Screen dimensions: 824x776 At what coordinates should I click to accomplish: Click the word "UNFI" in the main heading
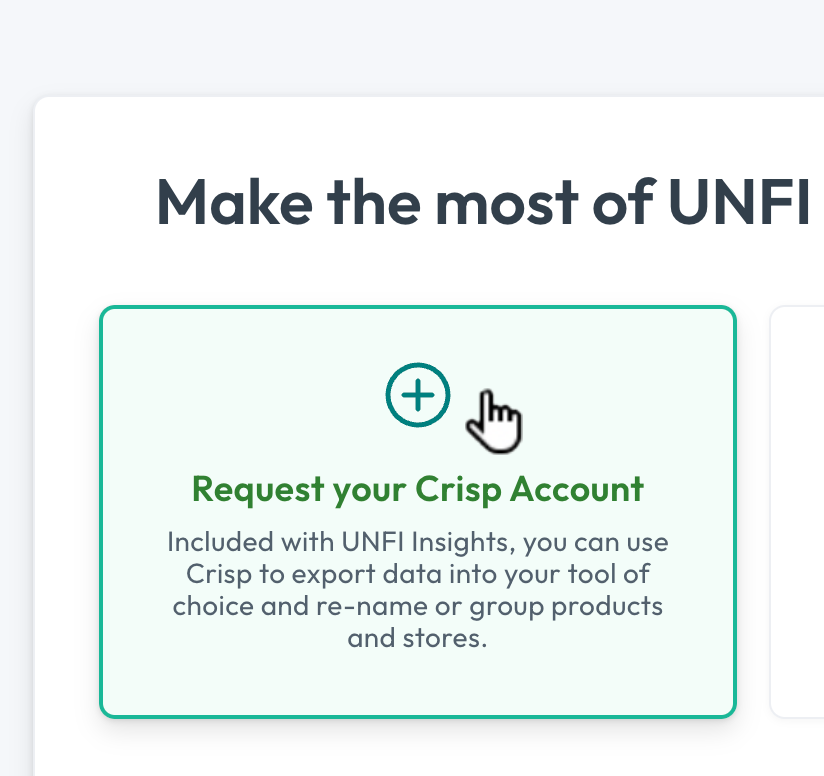737,202
